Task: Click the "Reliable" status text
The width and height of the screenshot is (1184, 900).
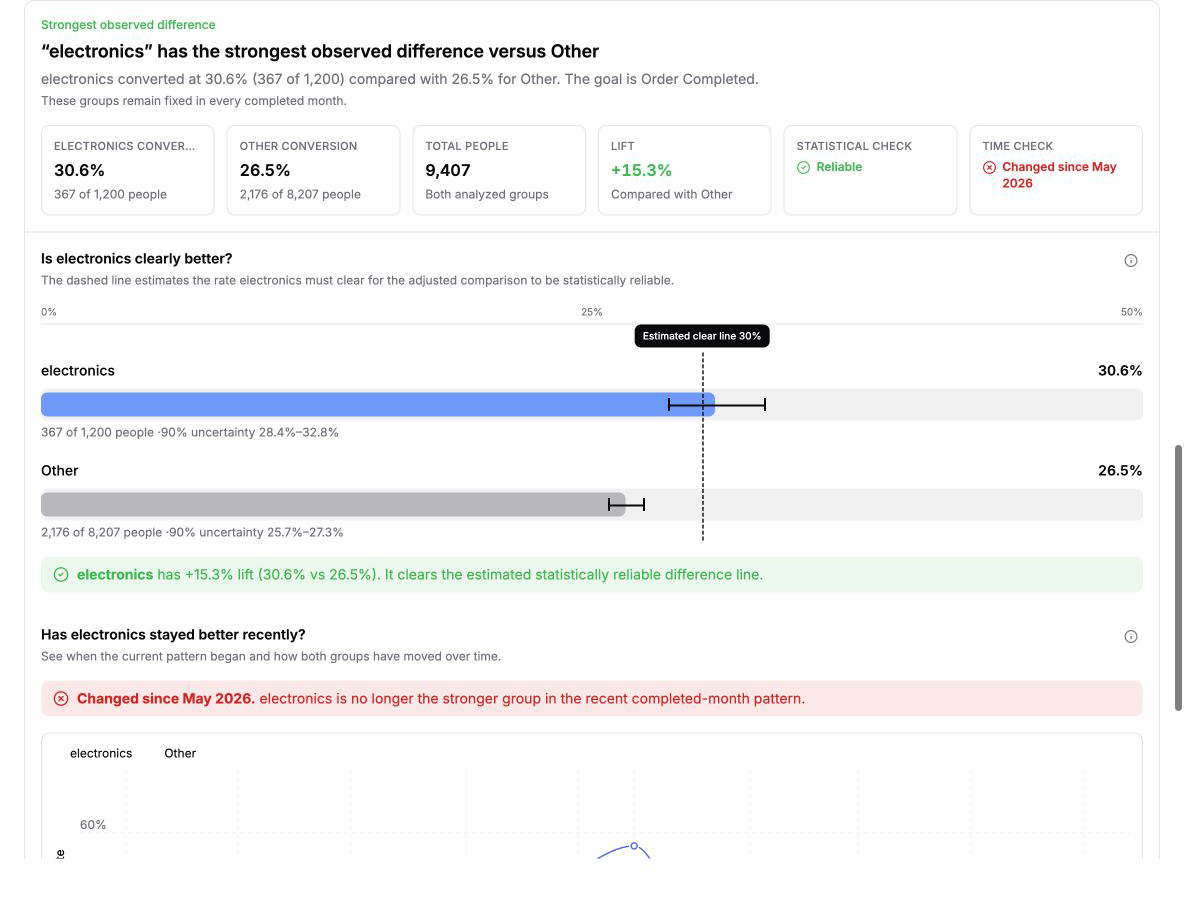Action: (839, 167)
